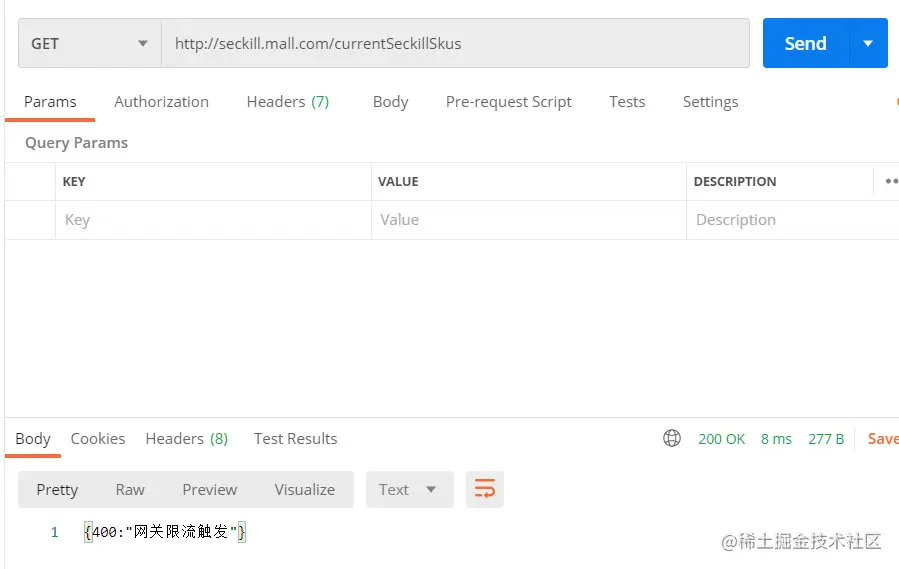Image resolution: width=899 pixels, height=569 pixels.
Task: Select the Visualize view
Action: pos(304,490)
